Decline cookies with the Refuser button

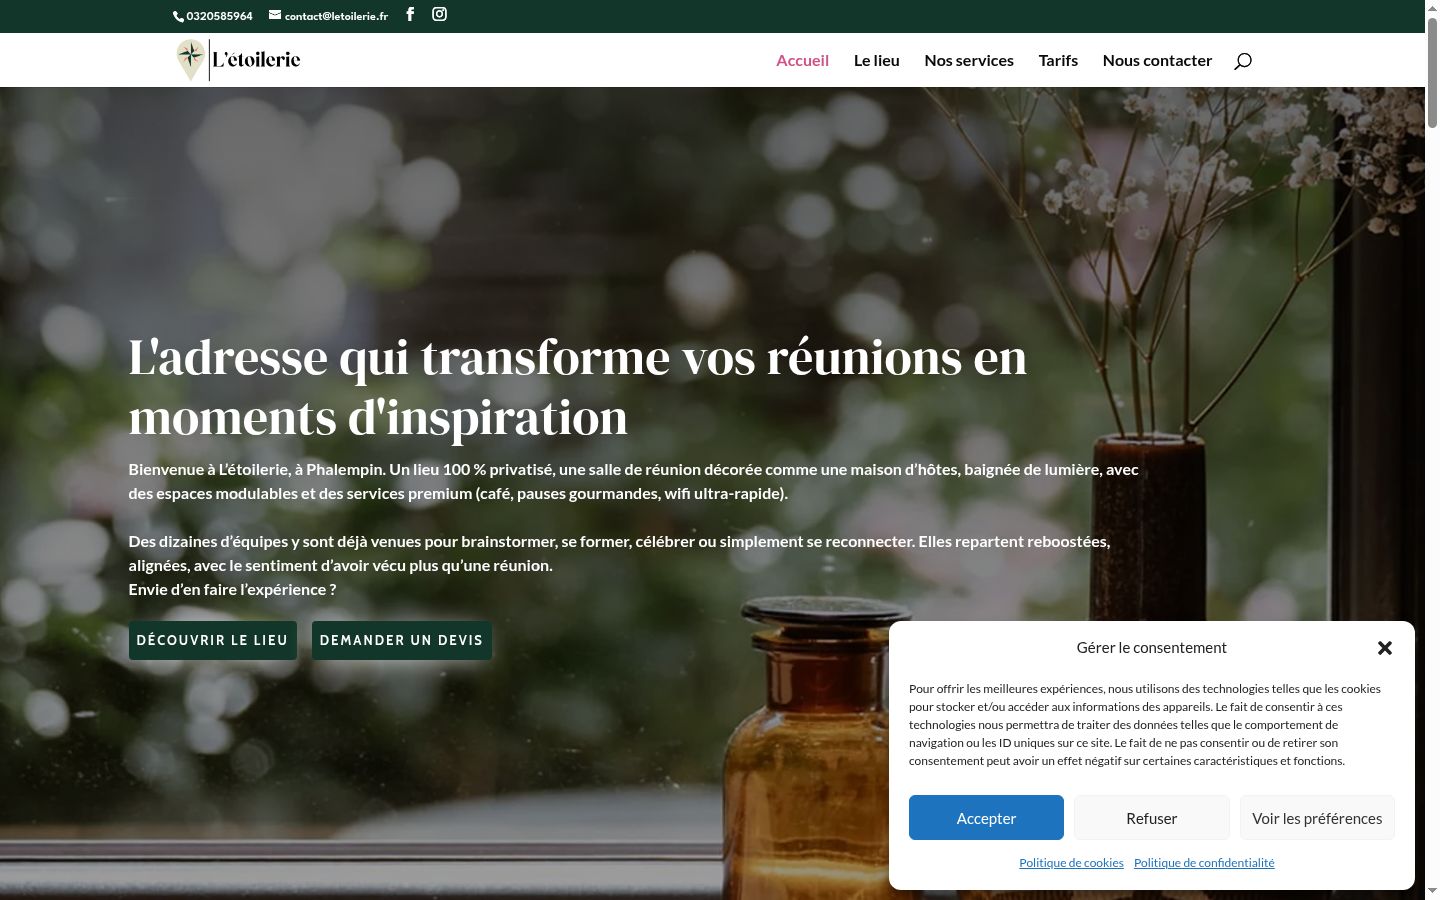1152,818
